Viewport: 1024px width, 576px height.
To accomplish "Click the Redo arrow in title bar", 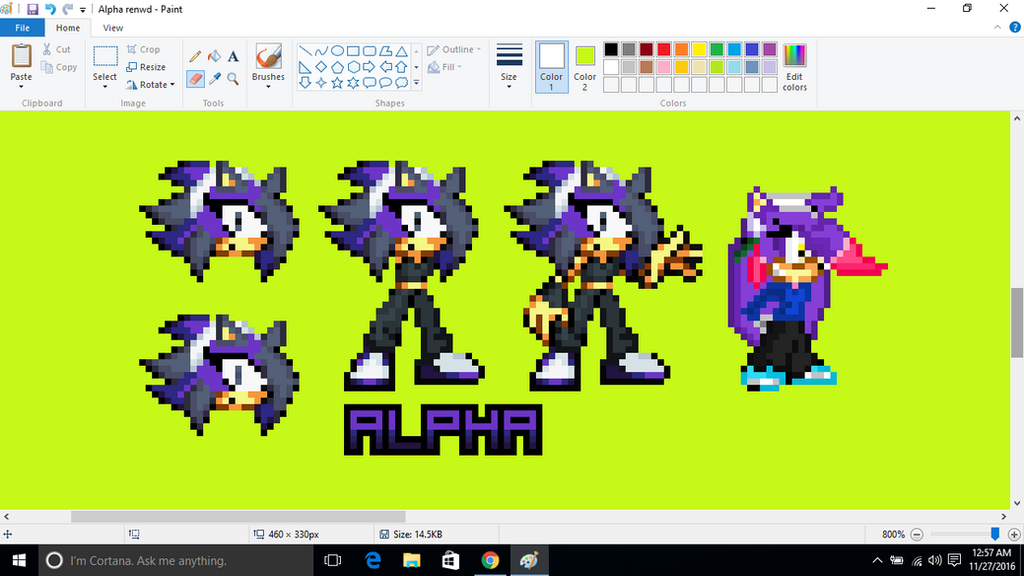I will [67, 9].
